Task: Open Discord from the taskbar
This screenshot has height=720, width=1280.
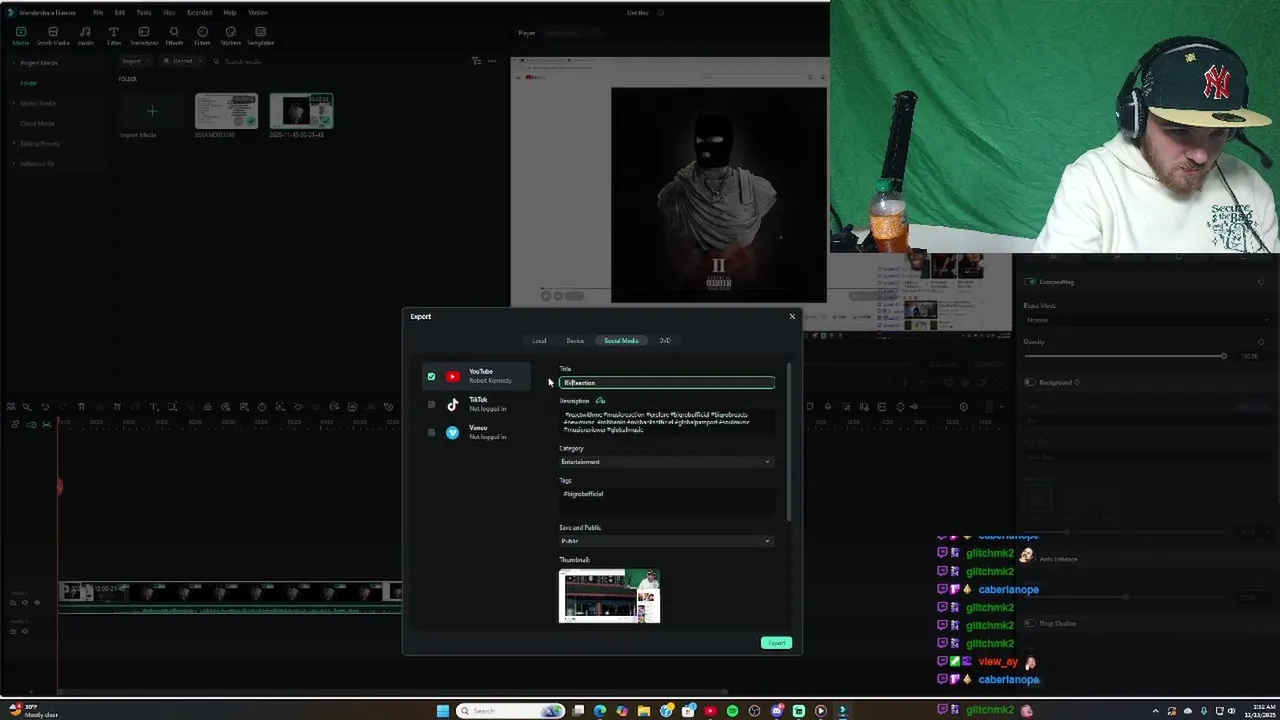Action: click(776, 711)
